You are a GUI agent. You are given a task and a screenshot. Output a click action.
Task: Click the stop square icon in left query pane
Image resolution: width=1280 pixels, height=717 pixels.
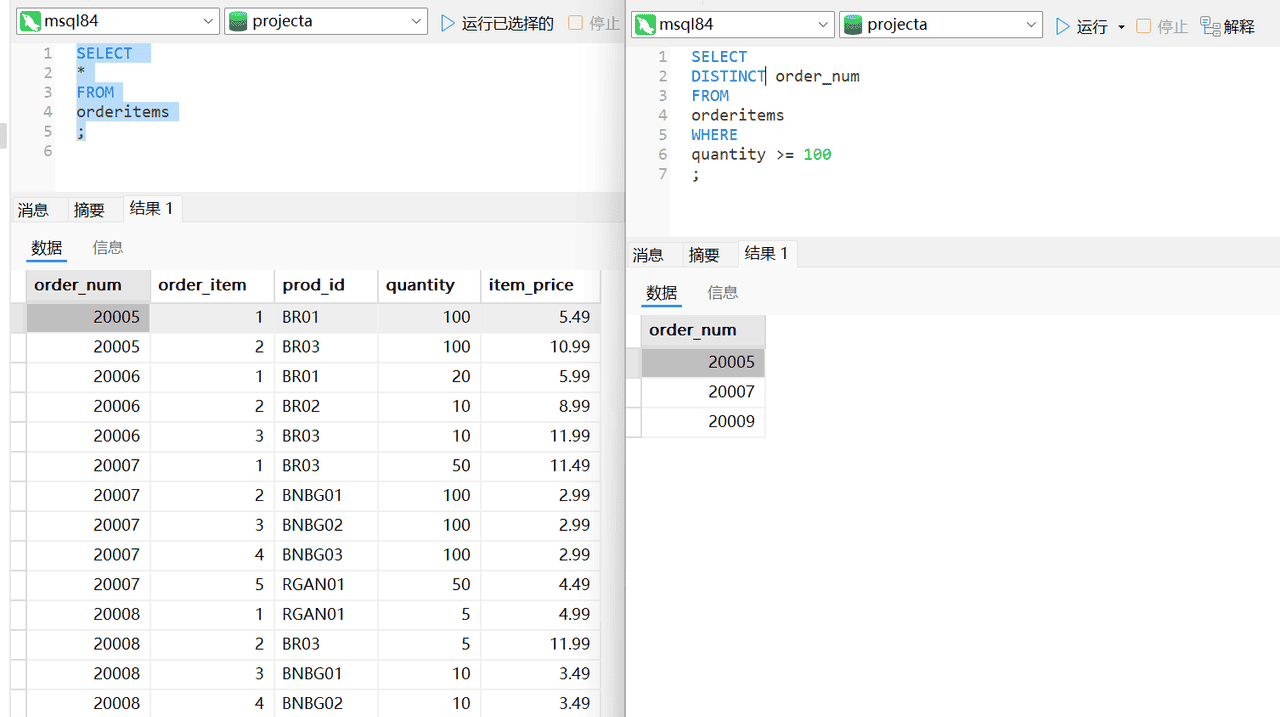[575, 23]
